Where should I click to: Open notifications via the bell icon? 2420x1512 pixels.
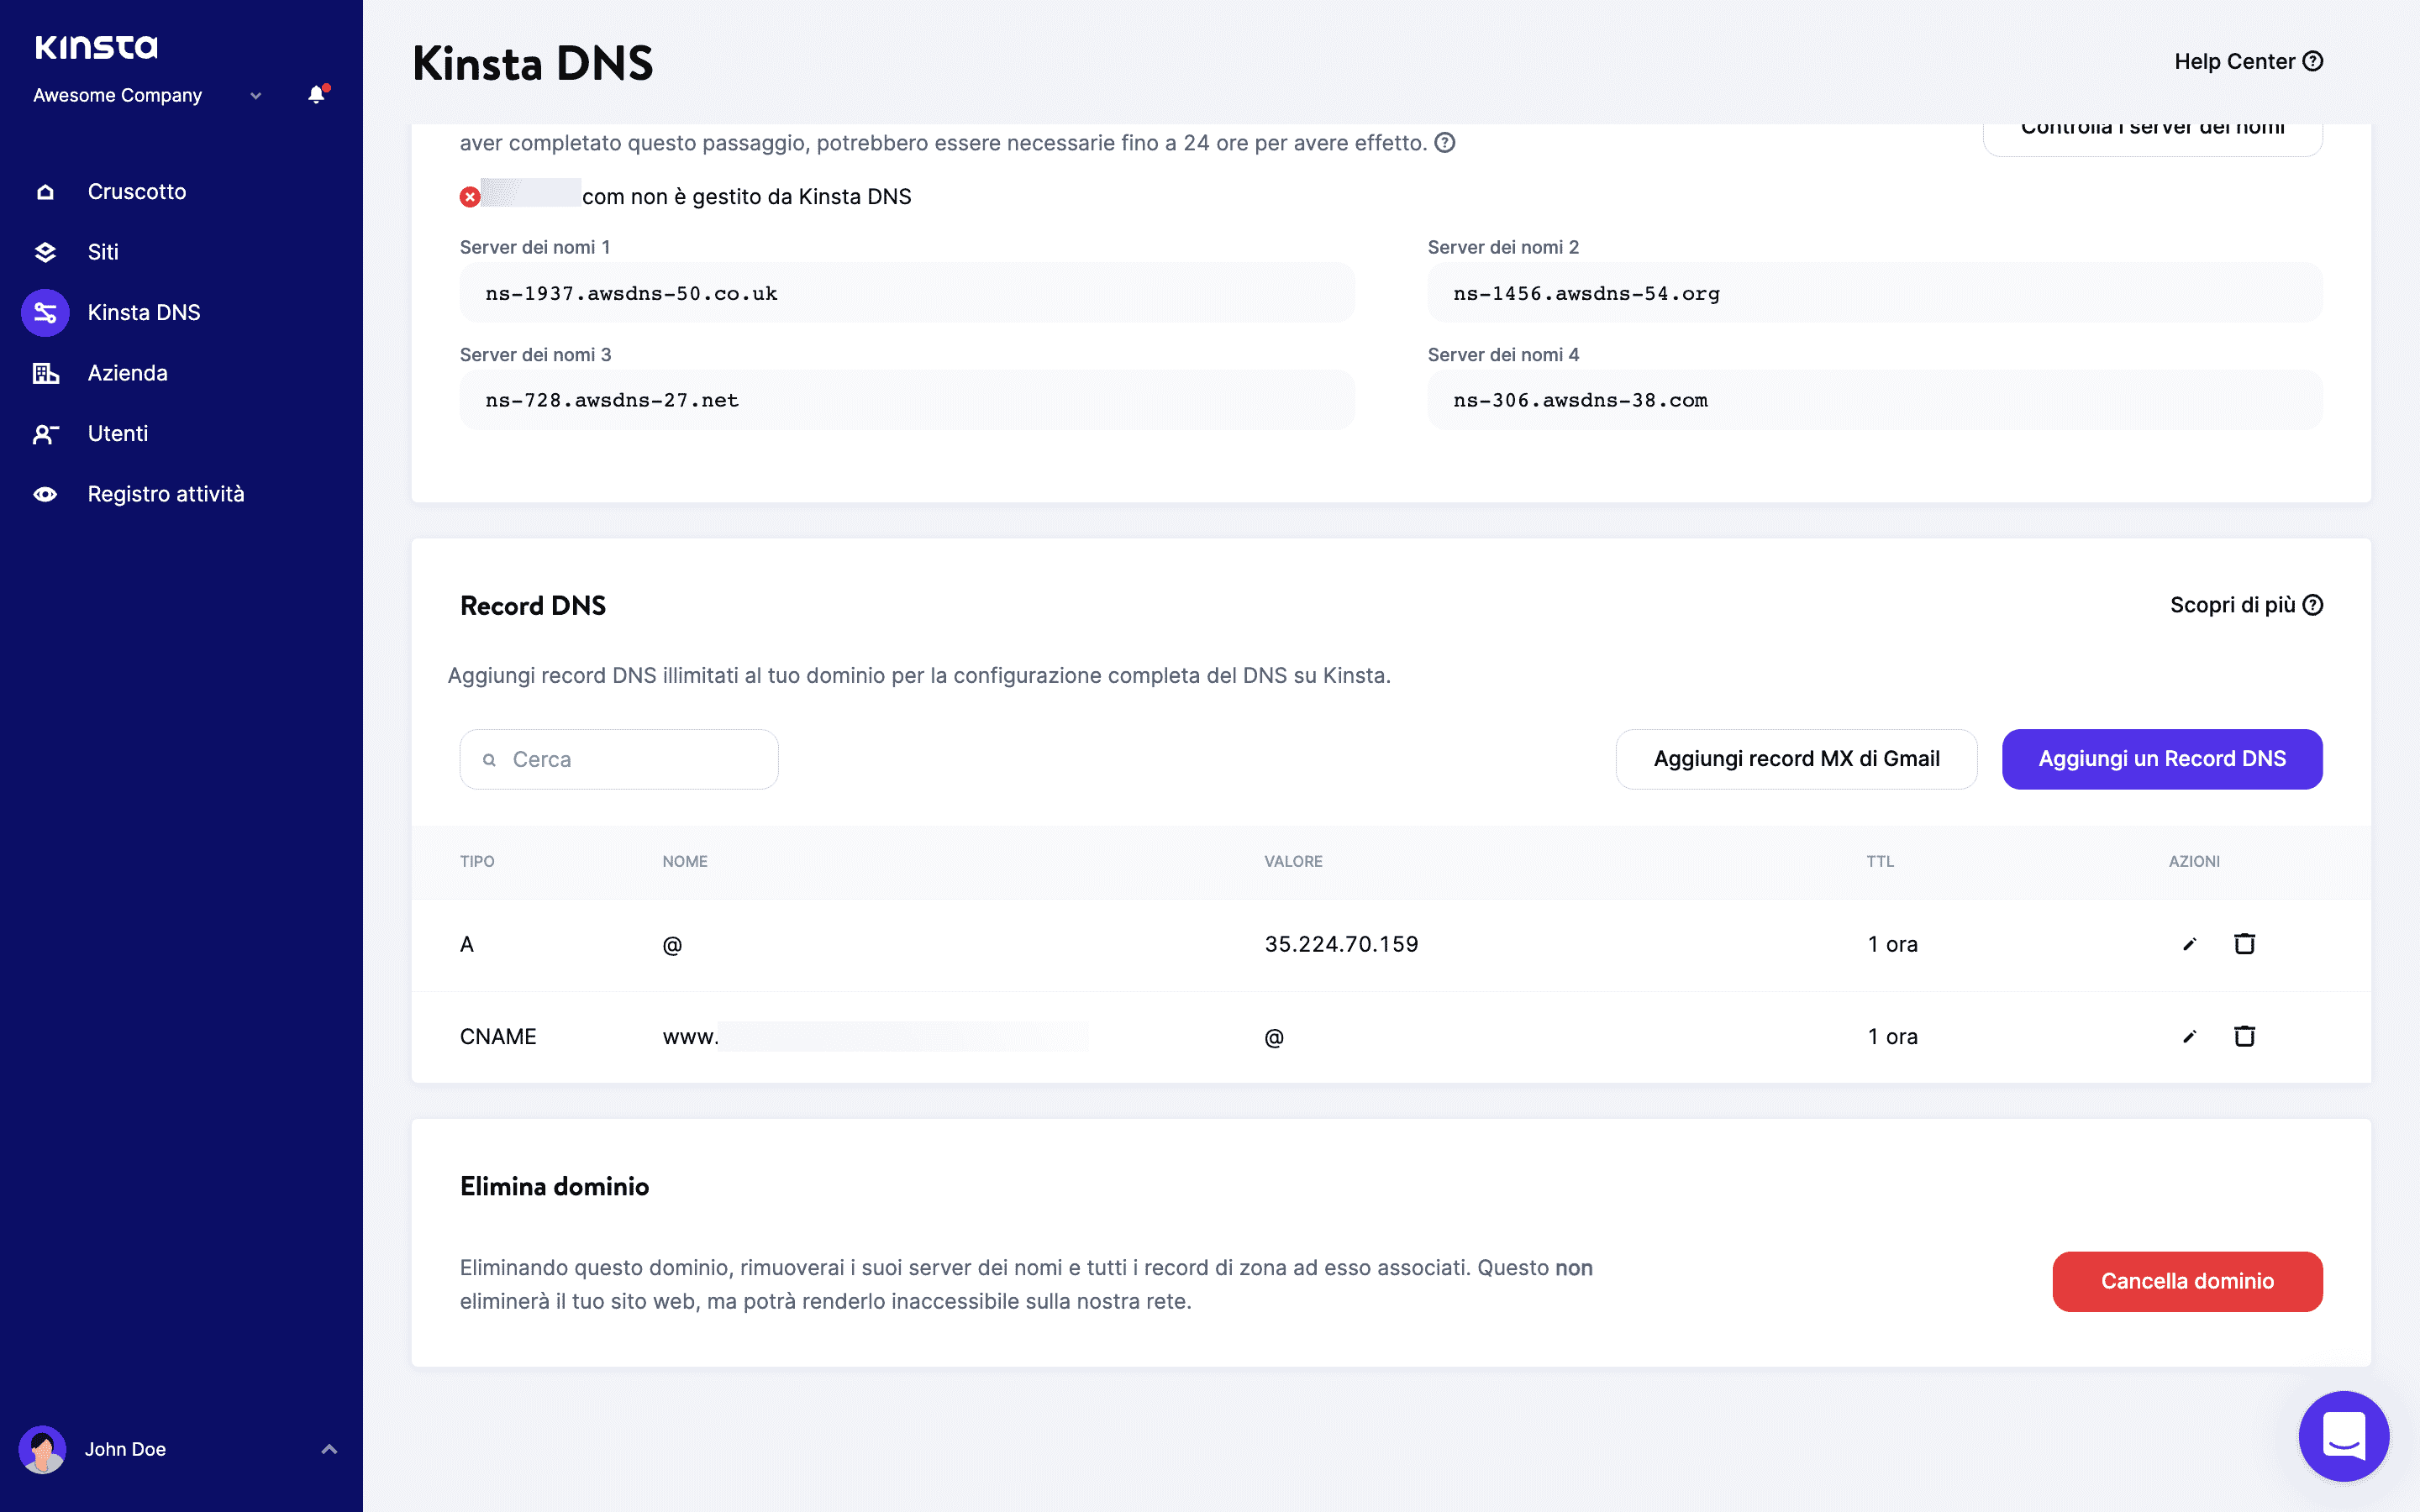point(317,94)
